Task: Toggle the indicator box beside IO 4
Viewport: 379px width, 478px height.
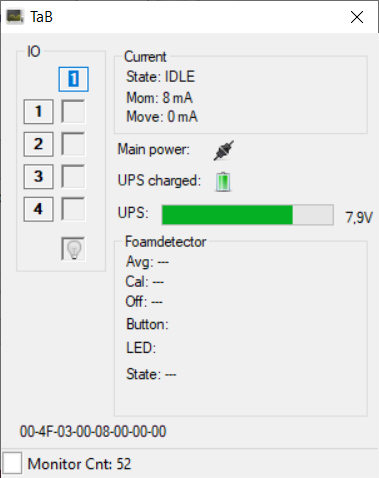Action: pyautogui.click(x=73, y=209)
